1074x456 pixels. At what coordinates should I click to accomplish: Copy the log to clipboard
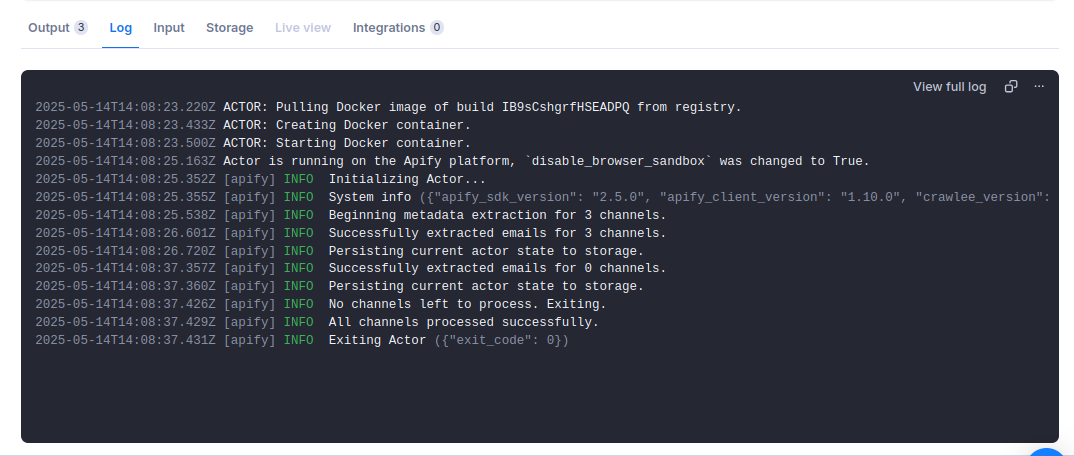pos(1011,87)
